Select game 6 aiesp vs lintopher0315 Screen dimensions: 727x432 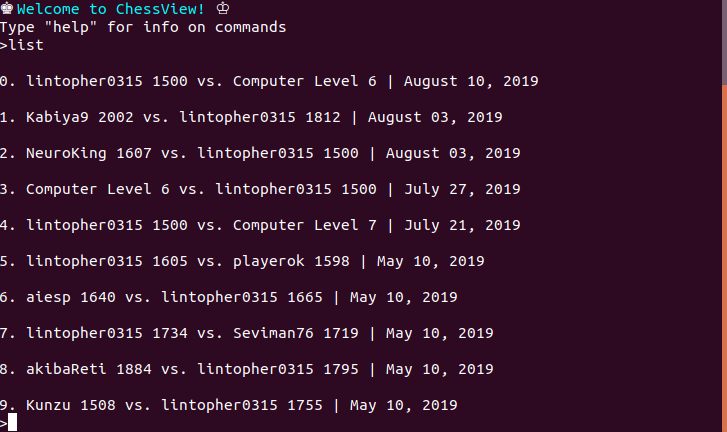tap(229, 297)
